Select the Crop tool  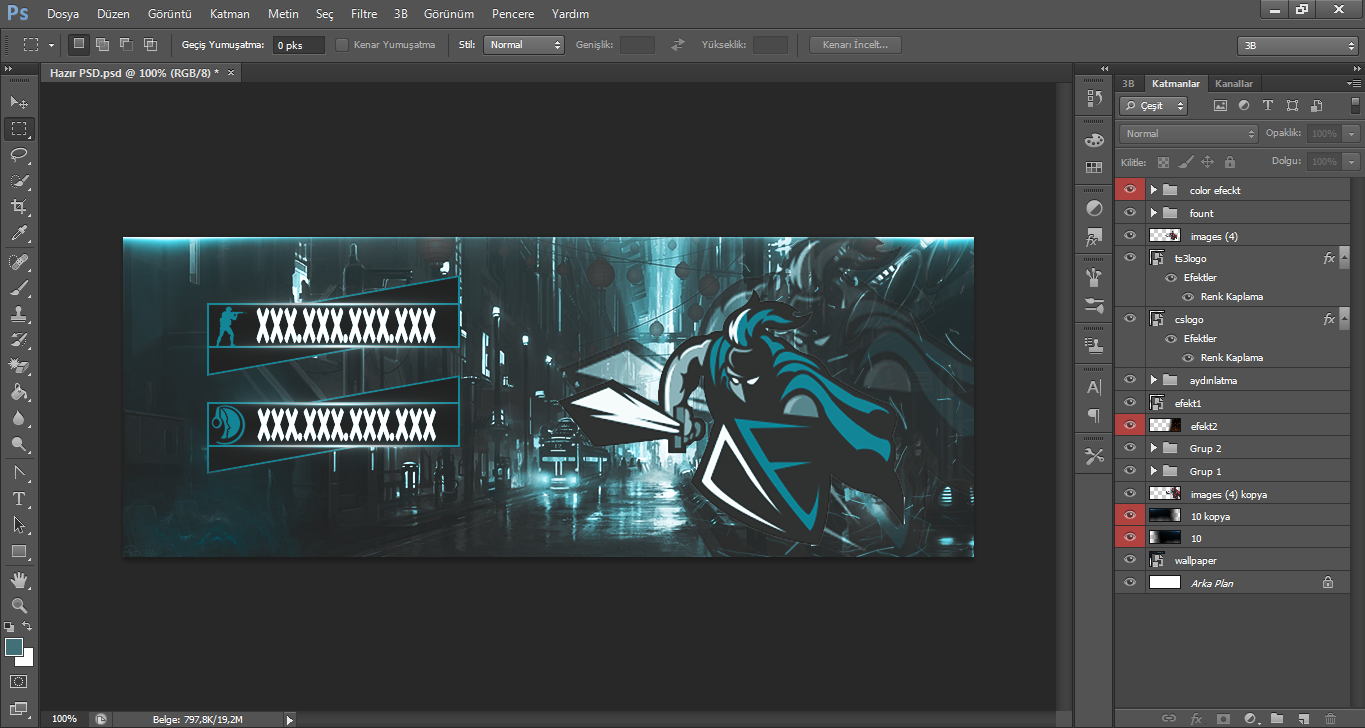point(19,206)
